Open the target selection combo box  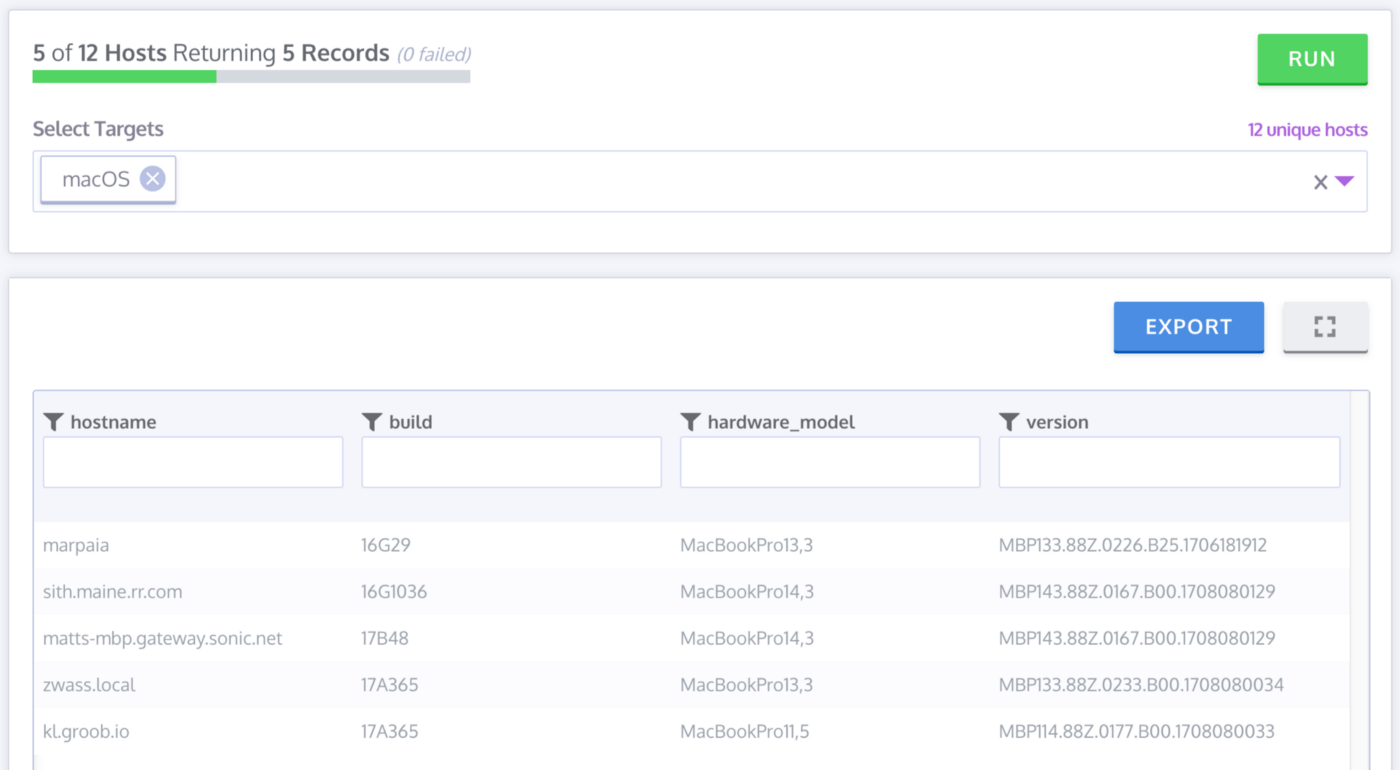[700, 180]
